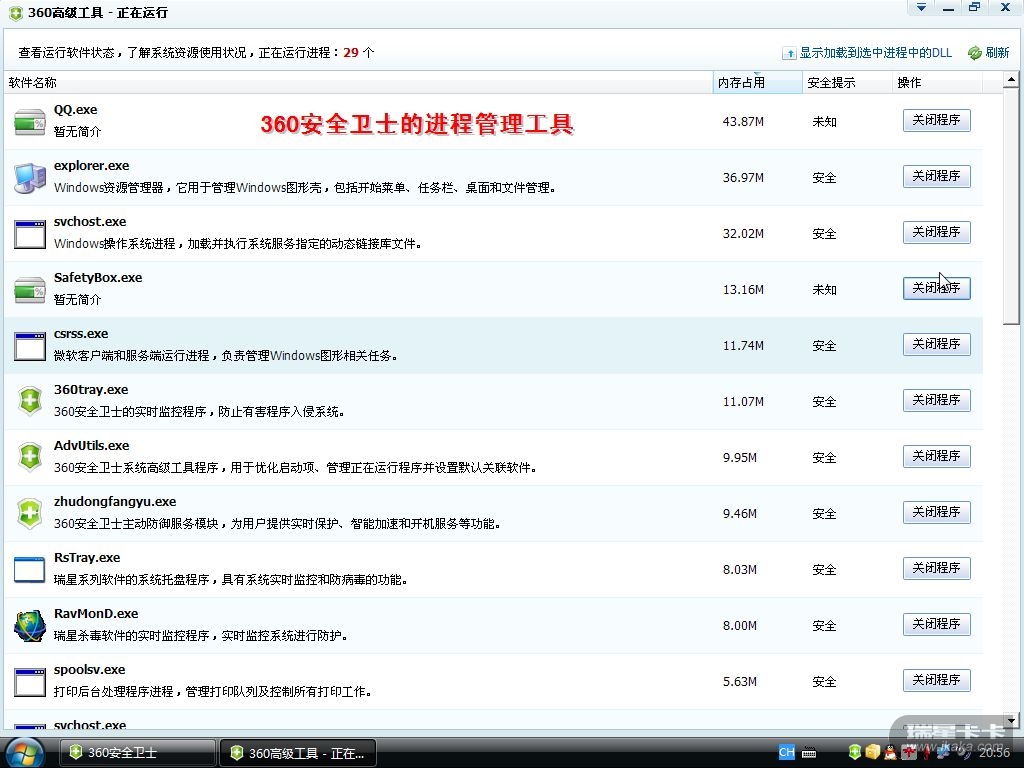Viewport: 1024px width, 768px height.
Task: Close the QQ.exe program with 关闭程序
Action: click(936, 120)
